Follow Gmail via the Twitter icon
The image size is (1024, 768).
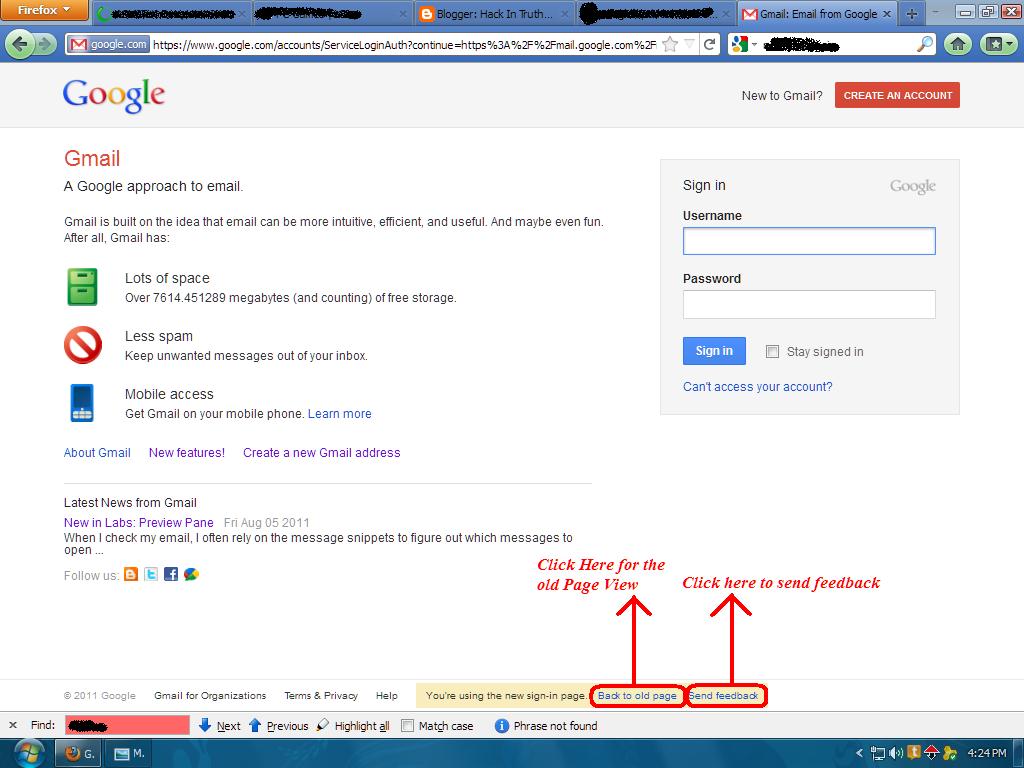pyautogui.click(x=151, y=575)
